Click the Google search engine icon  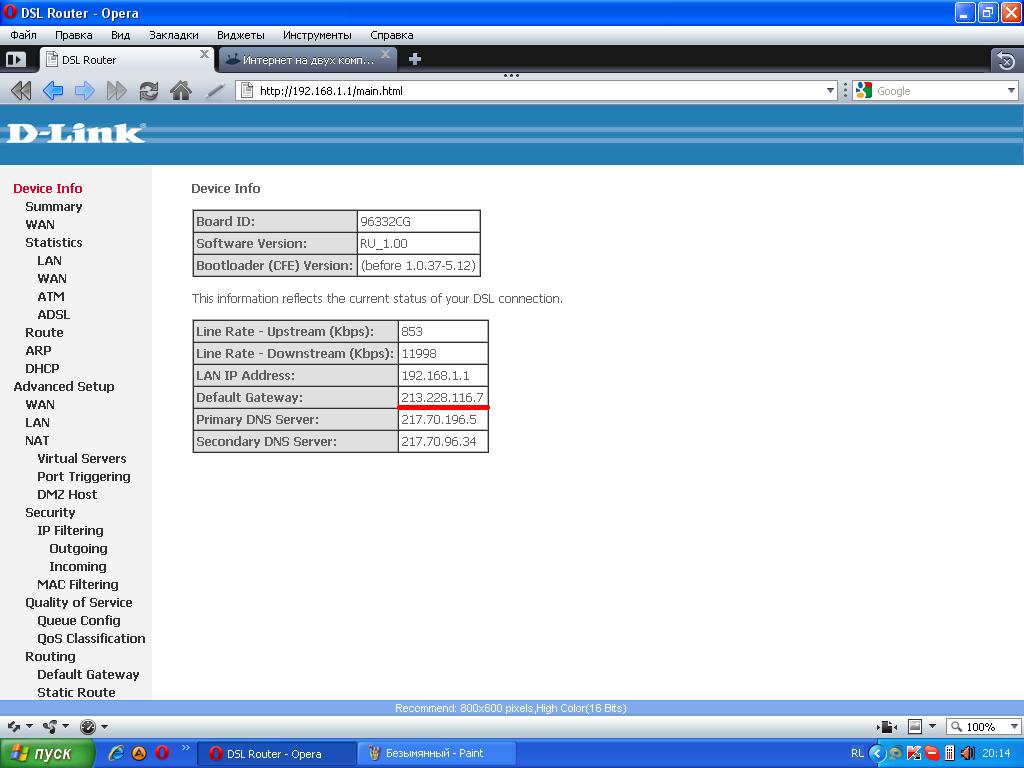[864, 91]
